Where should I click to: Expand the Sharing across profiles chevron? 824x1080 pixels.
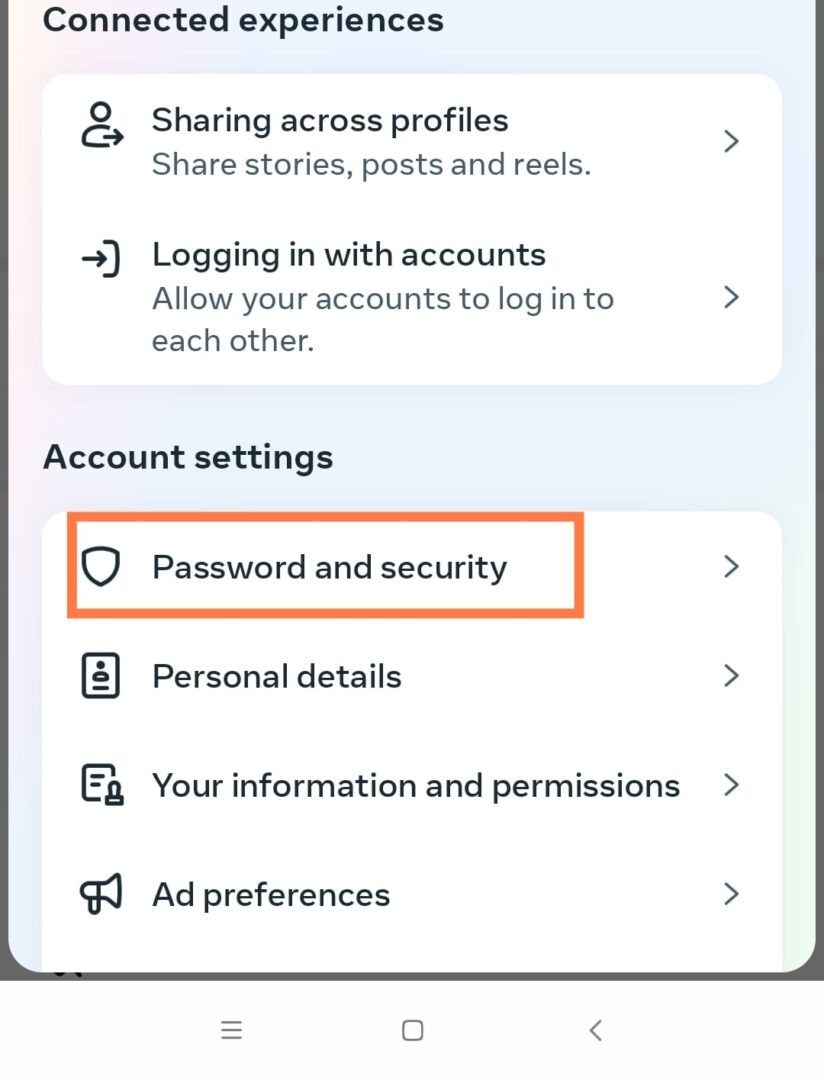[731, 141]
